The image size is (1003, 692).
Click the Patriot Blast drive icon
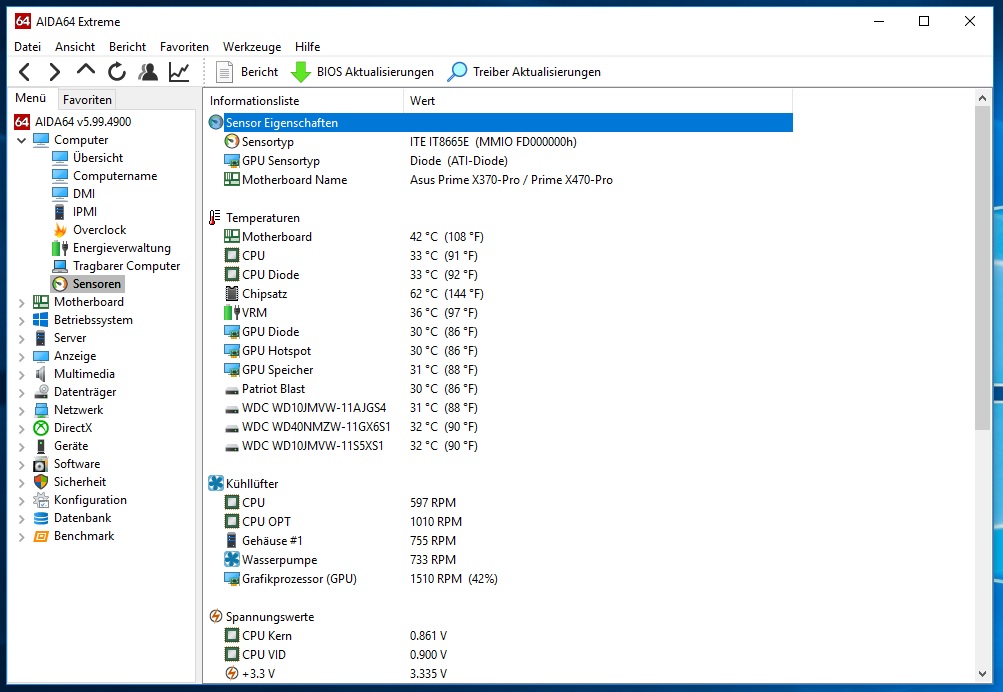(x=232, y=389)
